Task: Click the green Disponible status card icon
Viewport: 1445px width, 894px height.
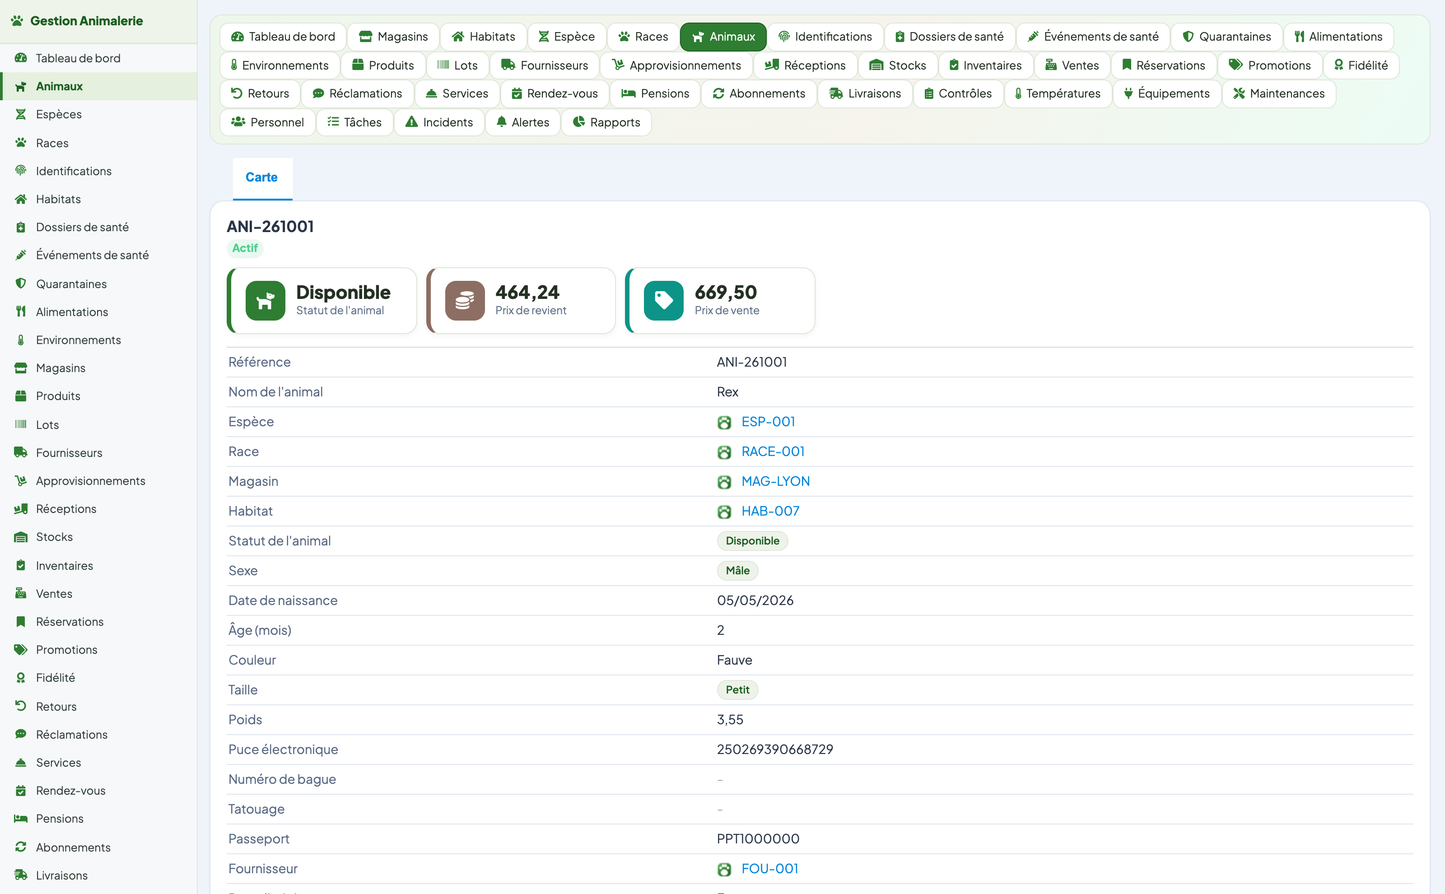Action: [x=265, y=300]
